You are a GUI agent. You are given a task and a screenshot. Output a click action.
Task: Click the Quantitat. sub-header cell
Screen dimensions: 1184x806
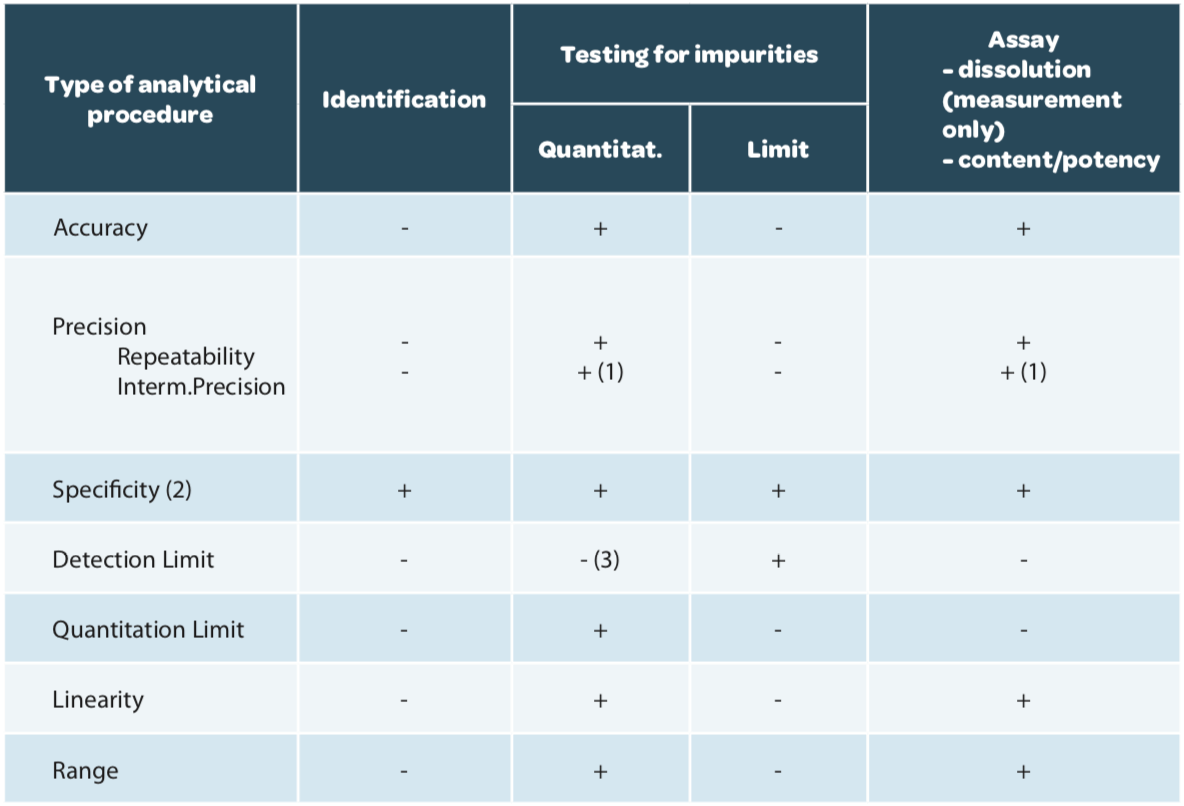[x=600, y=149]
